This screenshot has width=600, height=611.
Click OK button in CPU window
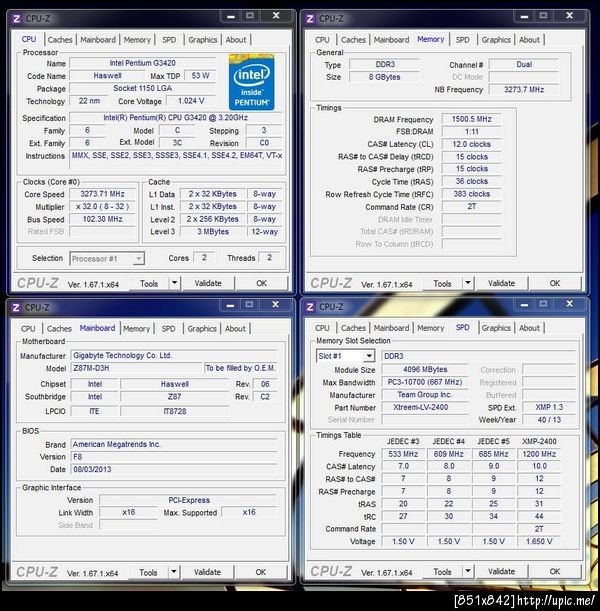tap(261, 283)
